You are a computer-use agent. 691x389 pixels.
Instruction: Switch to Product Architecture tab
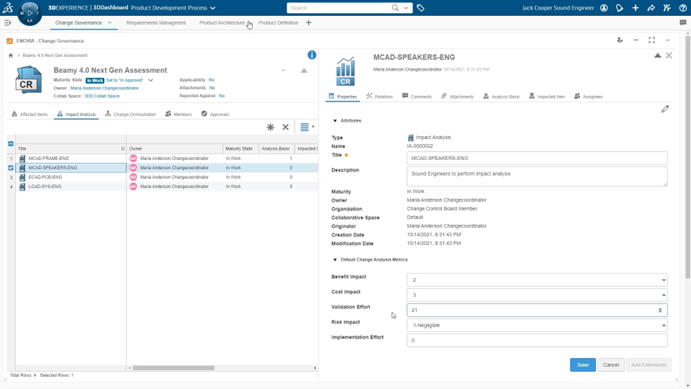coord(222,22)
